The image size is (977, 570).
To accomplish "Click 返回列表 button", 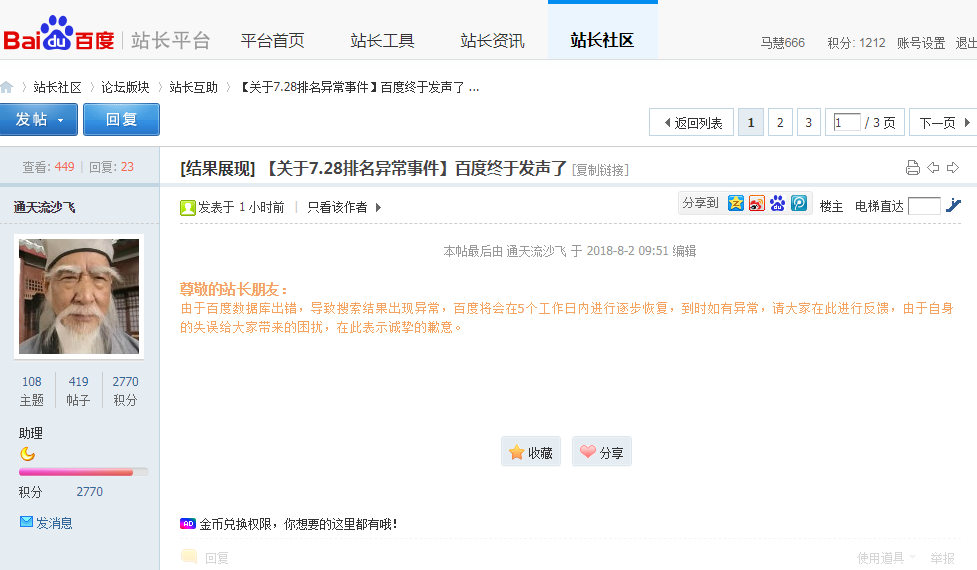I will click(x=692, y=123).
